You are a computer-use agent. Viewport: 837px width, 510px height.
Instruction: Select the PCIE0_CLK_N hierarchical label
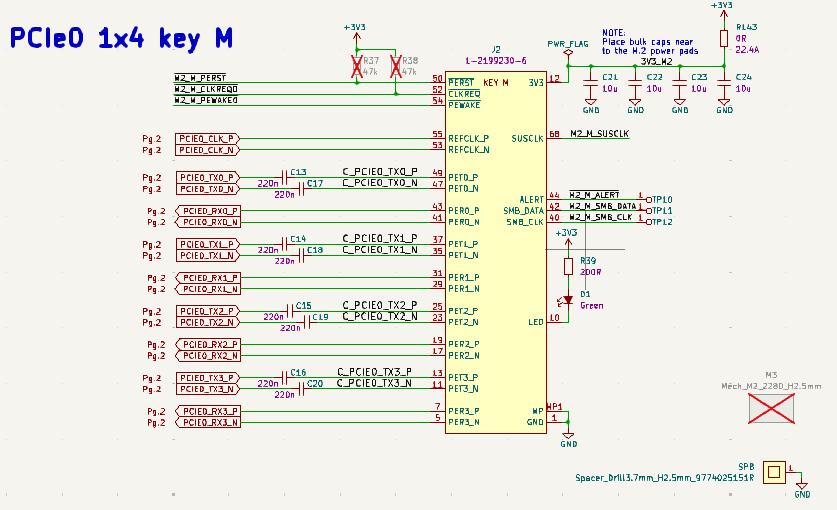[208, 150]
